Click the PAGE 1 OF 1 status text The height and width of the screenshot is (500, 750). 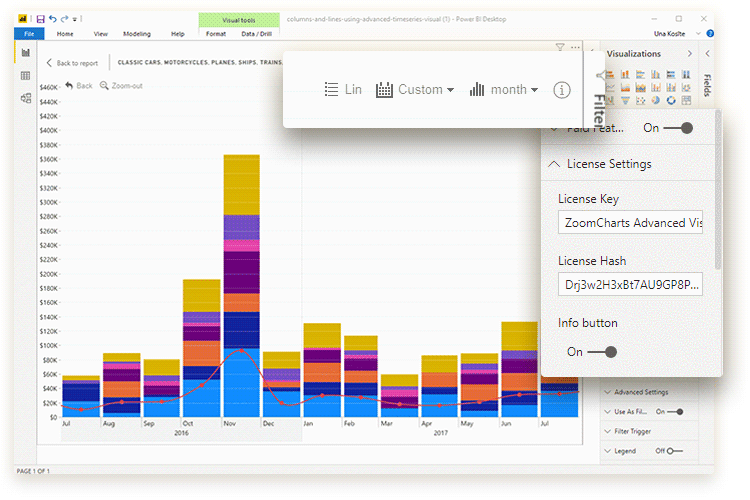33,471
